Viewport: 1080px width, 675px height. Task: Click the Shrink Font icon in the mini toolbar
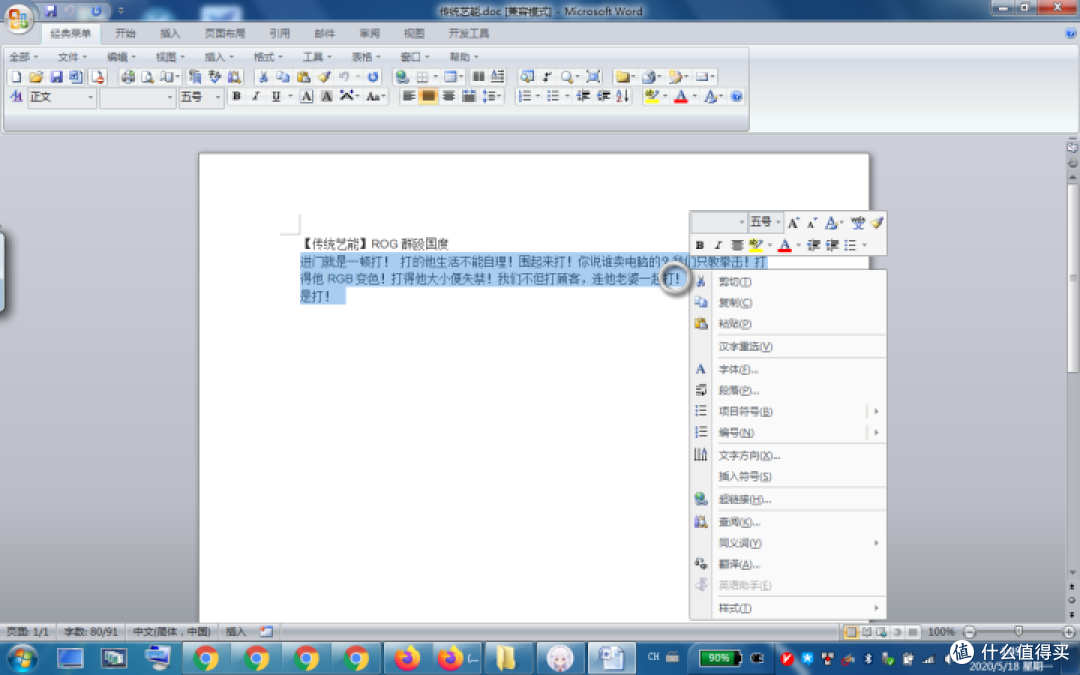[812, 222]
